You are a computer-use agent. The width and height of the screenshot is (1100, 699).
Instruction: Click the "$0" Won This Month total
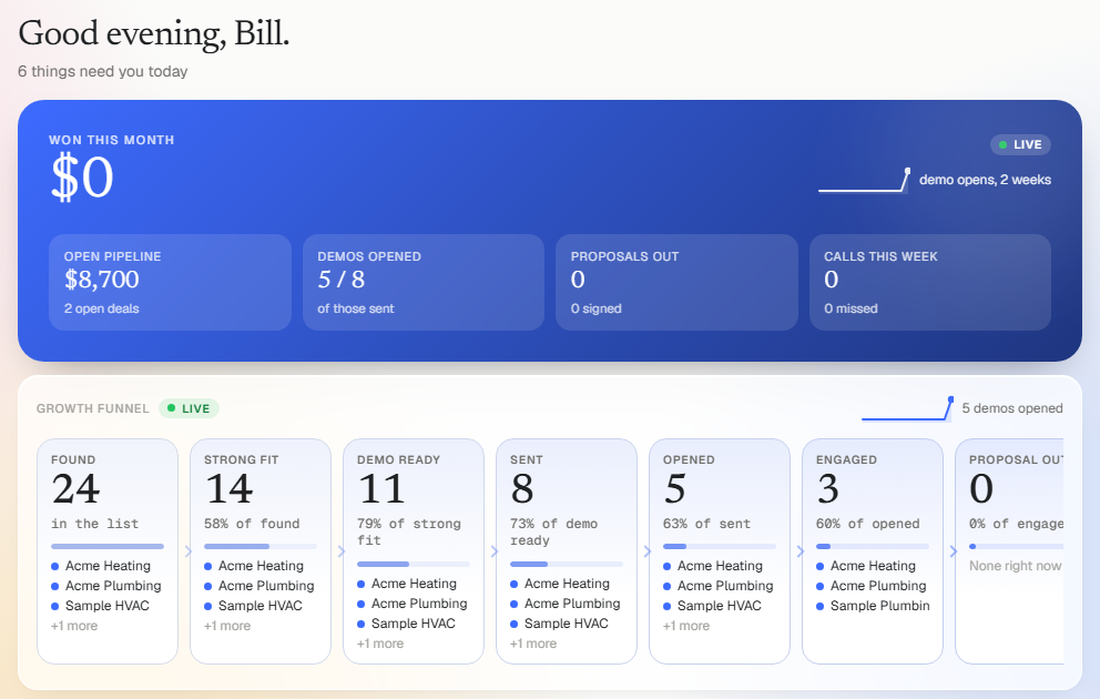point(81,178)
